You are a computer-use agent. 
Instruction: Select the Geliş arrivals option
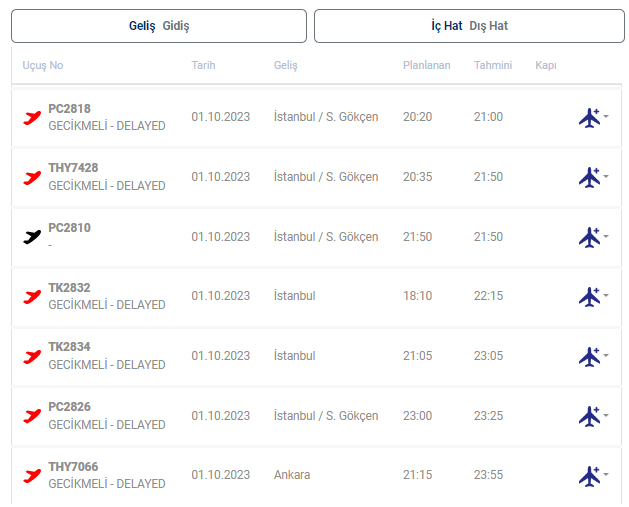(142, 26)
